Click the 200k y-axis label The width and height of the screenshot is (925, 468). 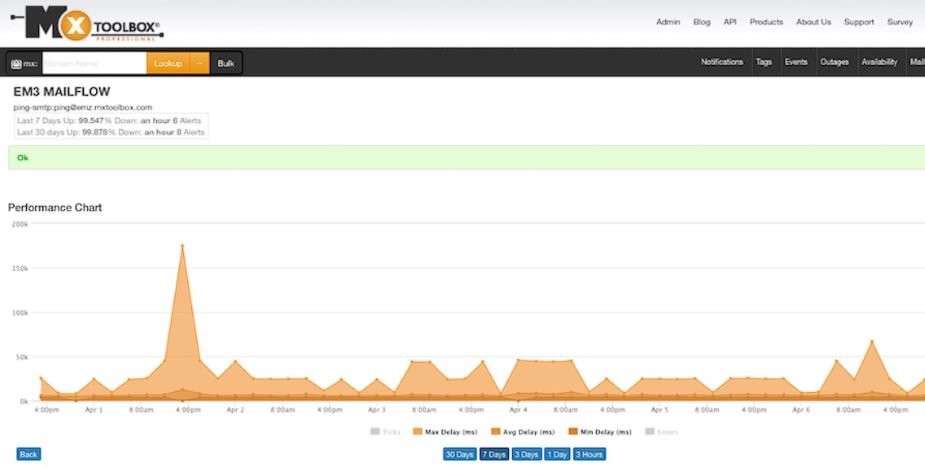tap(20, 224)
